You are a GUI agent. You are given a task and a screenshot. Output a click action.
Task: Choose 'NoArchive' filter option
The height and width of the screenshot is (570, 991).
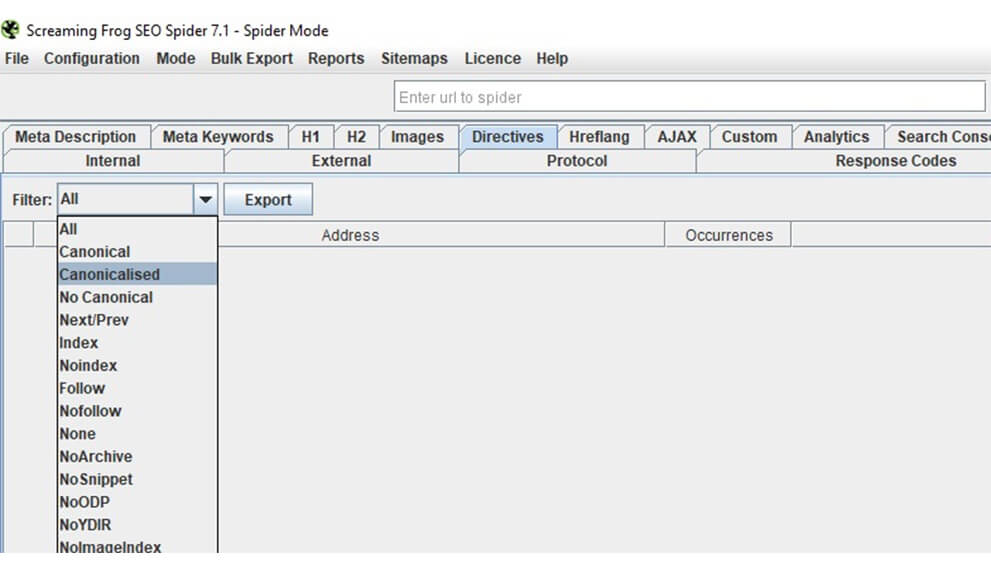point(137,456)
